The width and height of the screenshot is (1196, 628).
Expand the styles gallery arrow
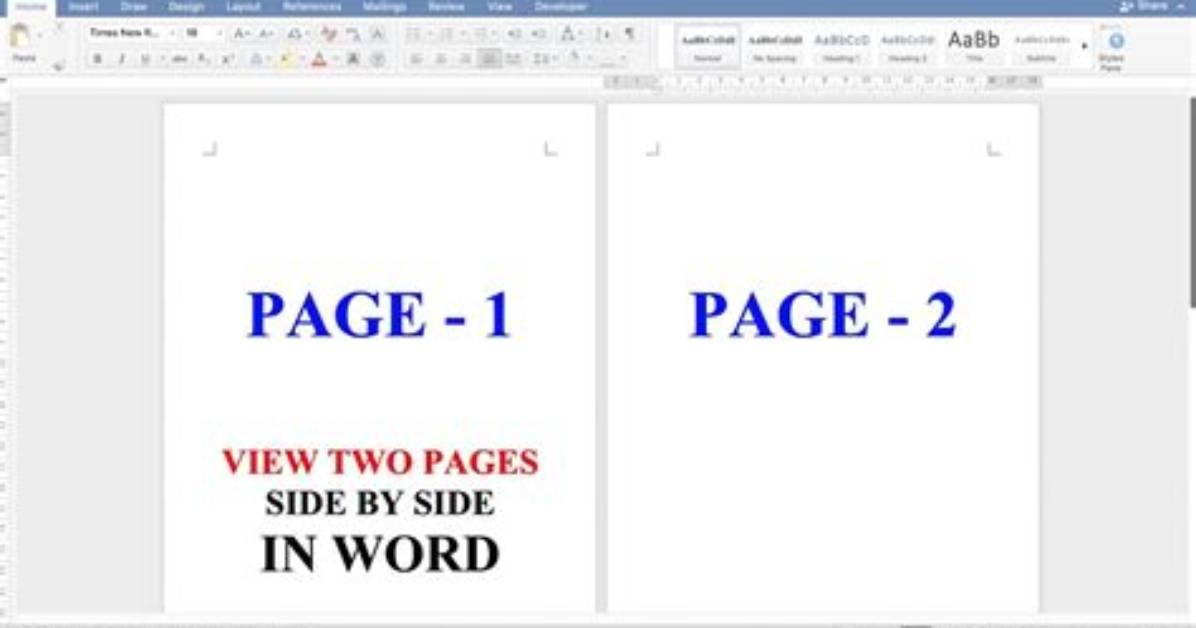(1085, 47)
